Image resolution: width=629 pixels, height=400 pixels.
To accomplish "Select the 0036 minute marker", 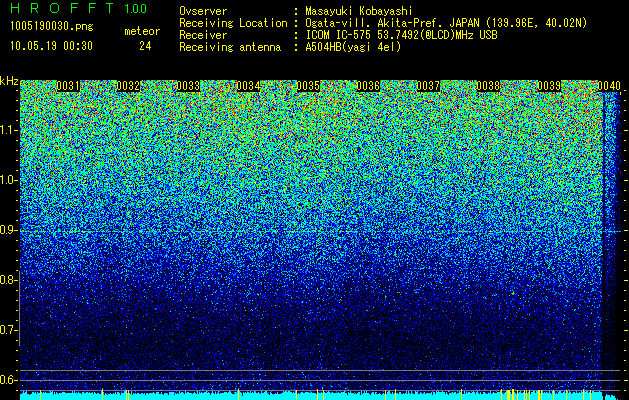I will [368, 86].
